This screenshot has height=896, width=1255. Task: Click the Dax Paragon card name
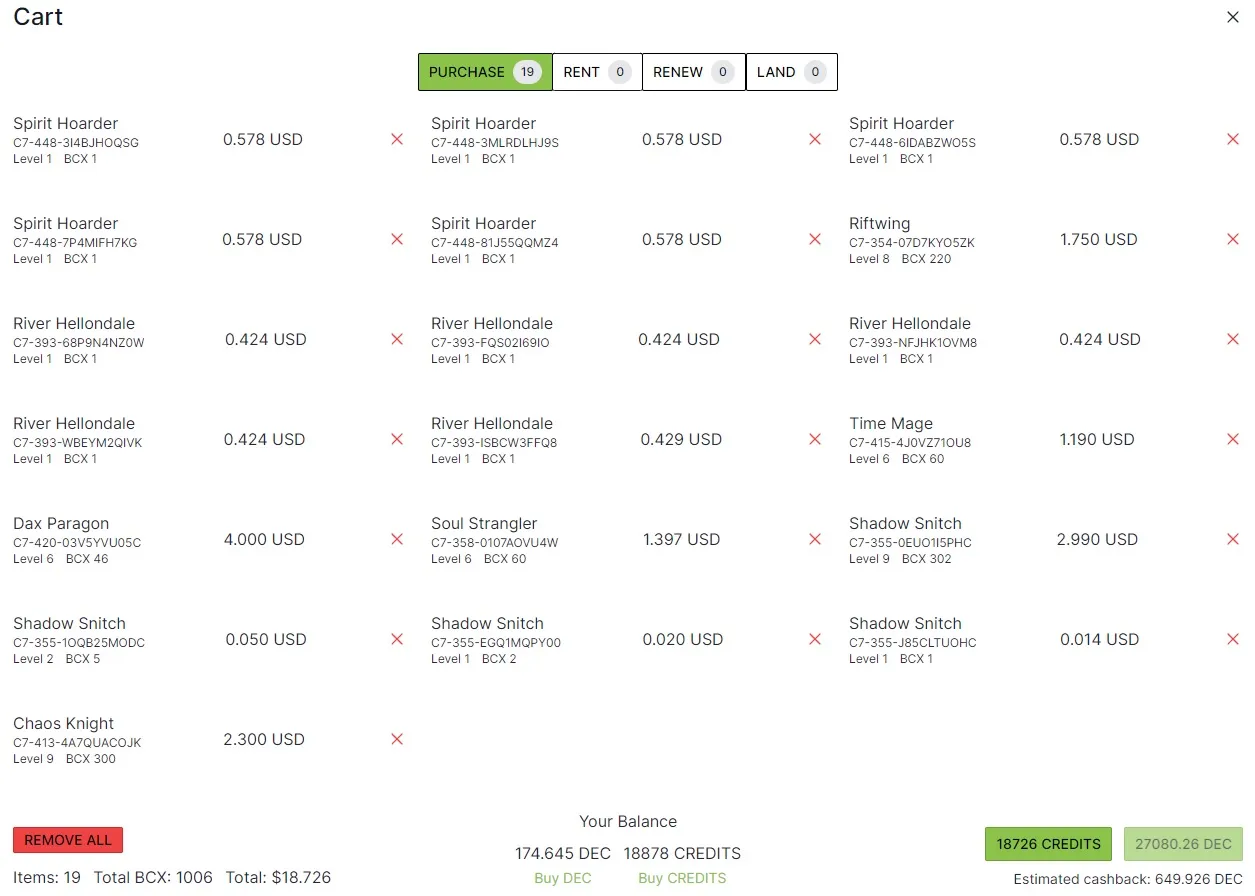(x=61, y=523)
